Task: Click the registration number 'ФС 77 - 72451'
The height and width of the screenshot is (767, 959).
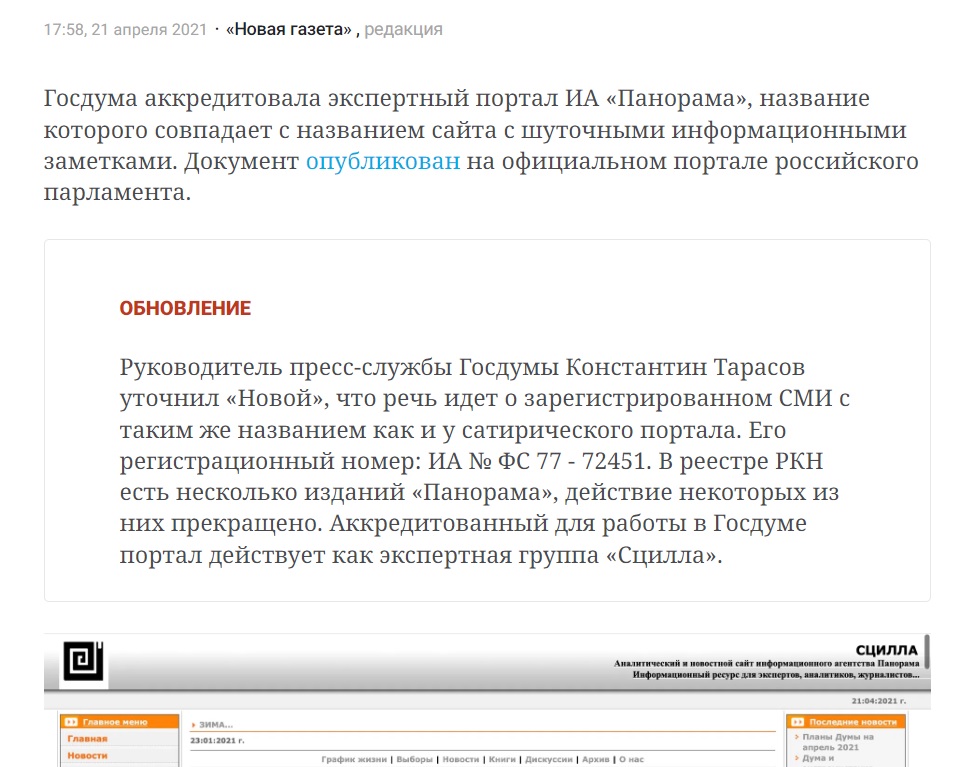Action: pyautogui.click(x=571, y=461)
